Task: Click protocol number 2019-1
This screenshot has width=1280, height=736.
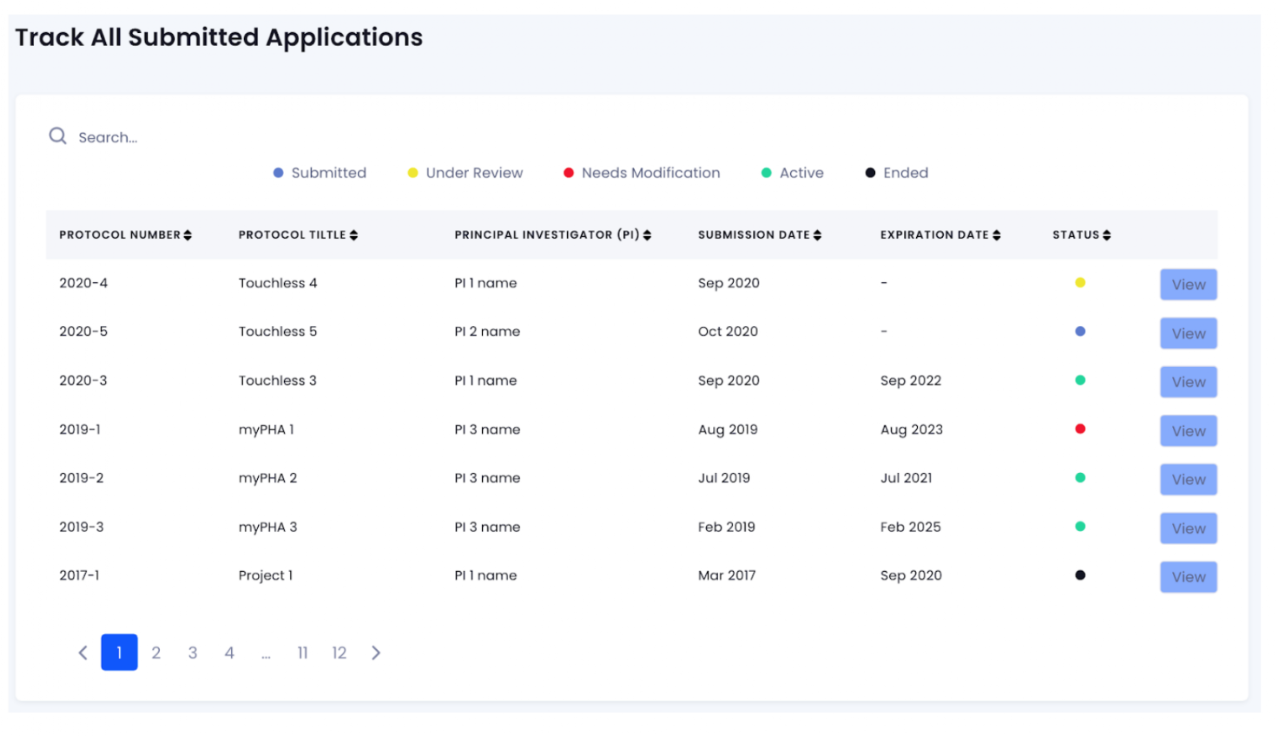Action: click(80, 430)
